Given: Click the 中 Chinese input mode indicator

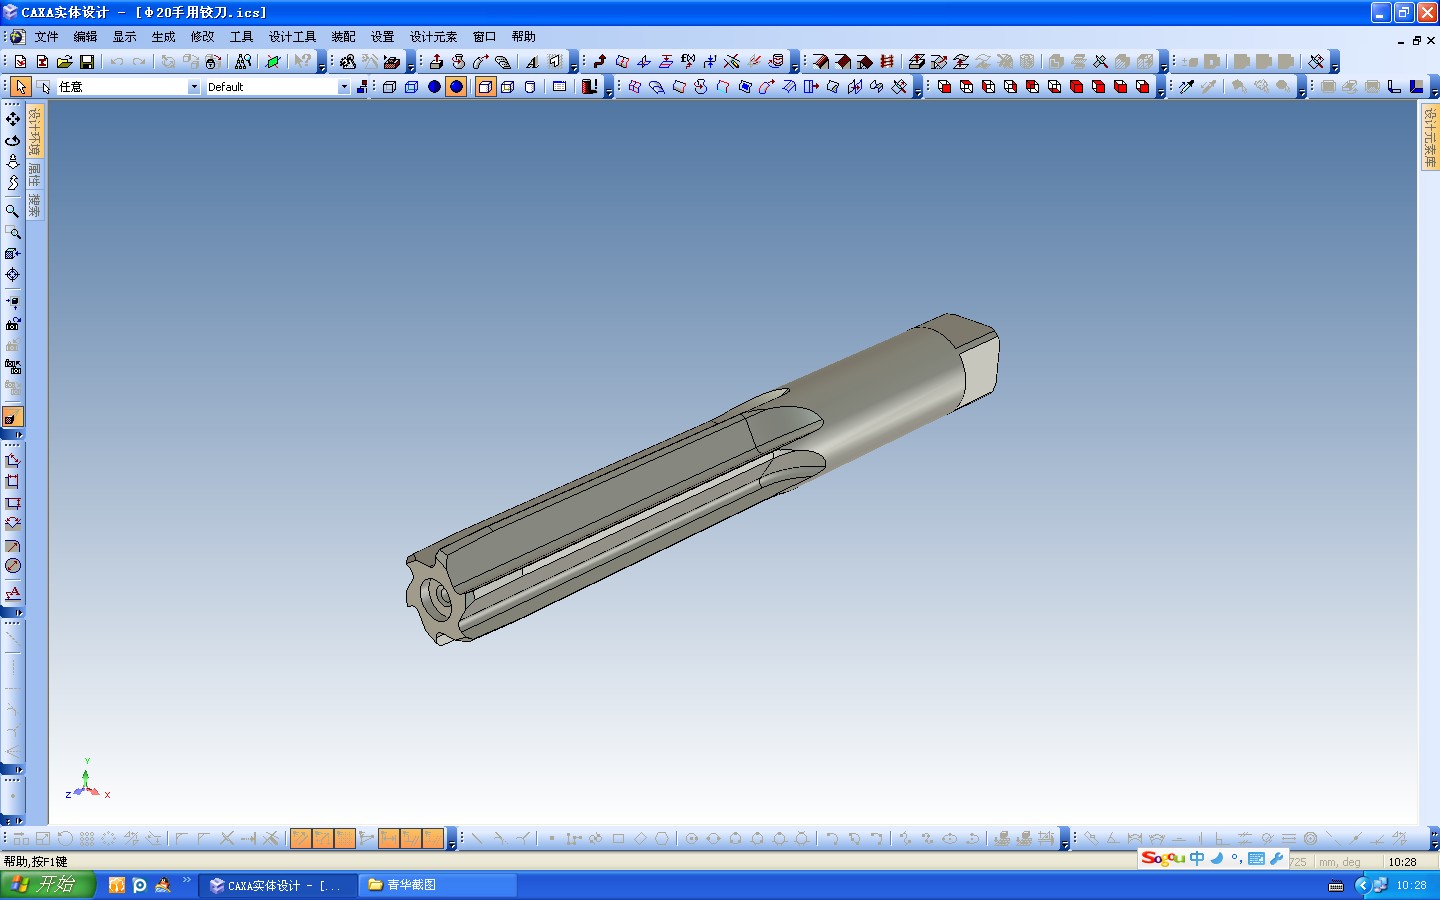Looking at the screenshot, I should coord(1197,859).
